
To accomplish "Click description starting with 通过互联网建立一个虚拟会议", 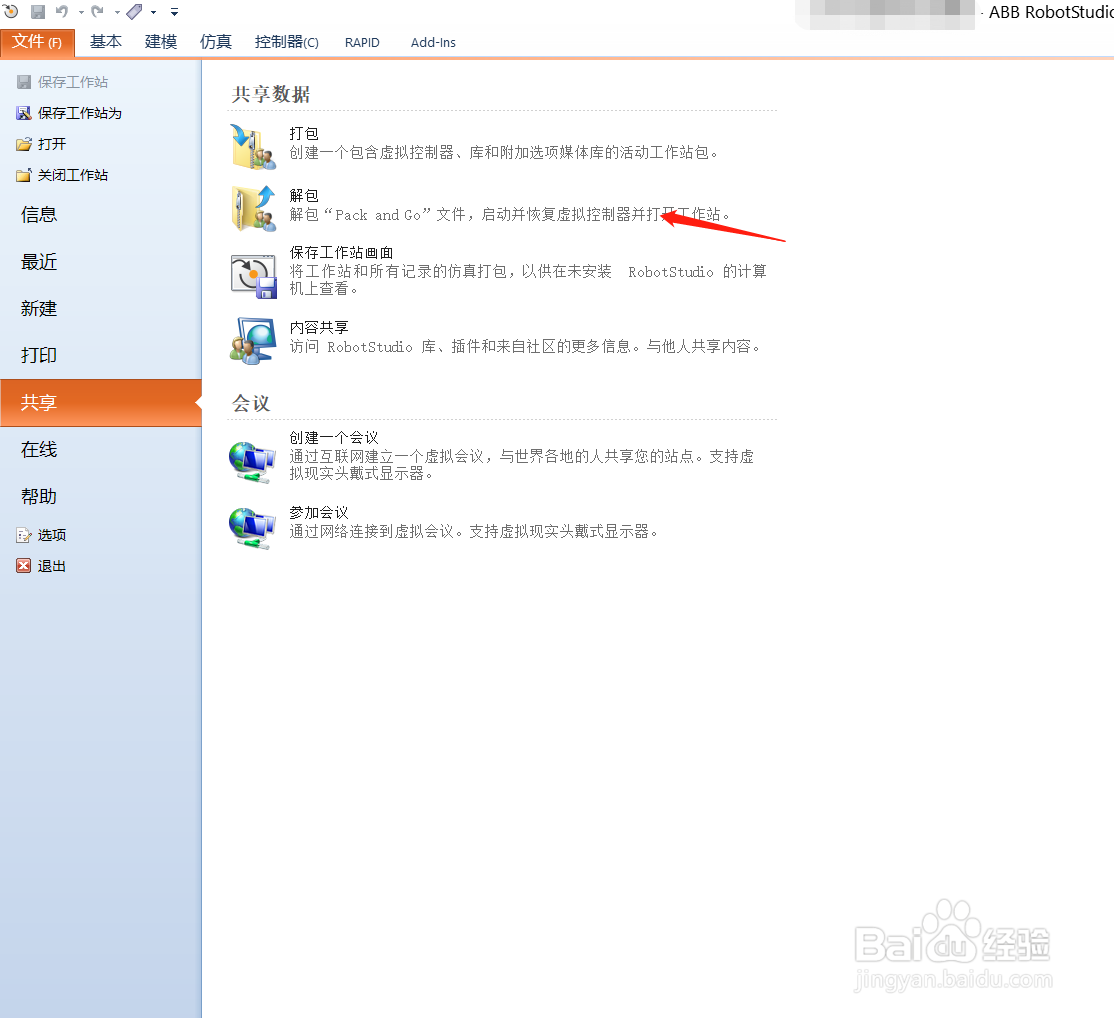I will pos(521,465).
